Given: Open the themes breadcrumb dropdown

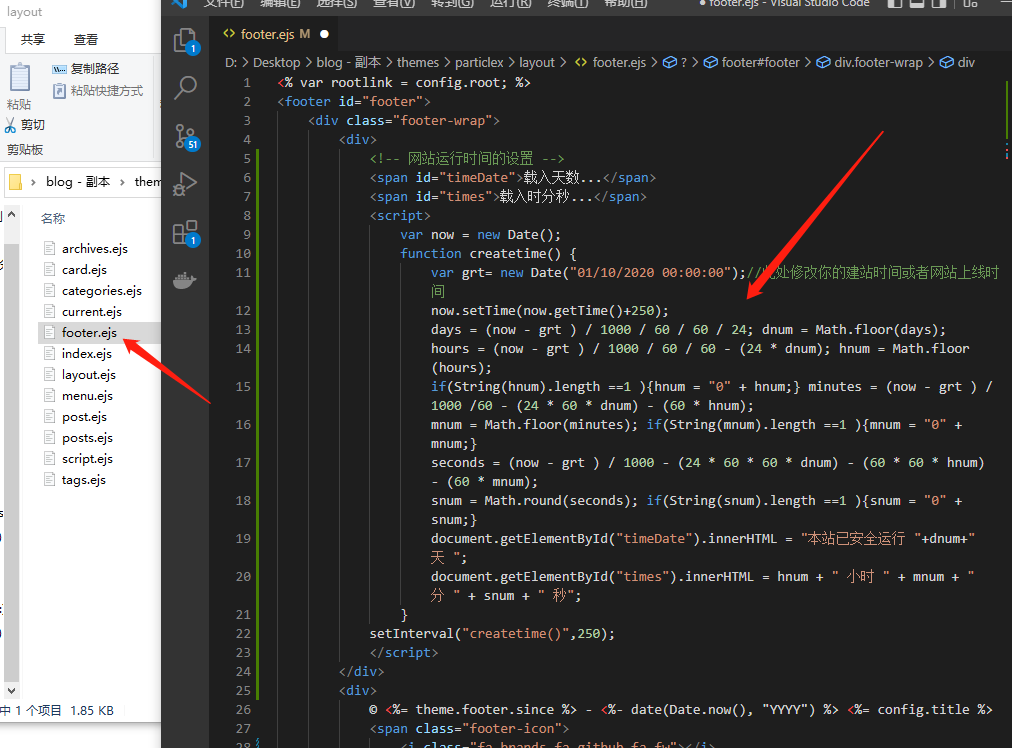Looking at the screenshot, I should pos(418,63).
